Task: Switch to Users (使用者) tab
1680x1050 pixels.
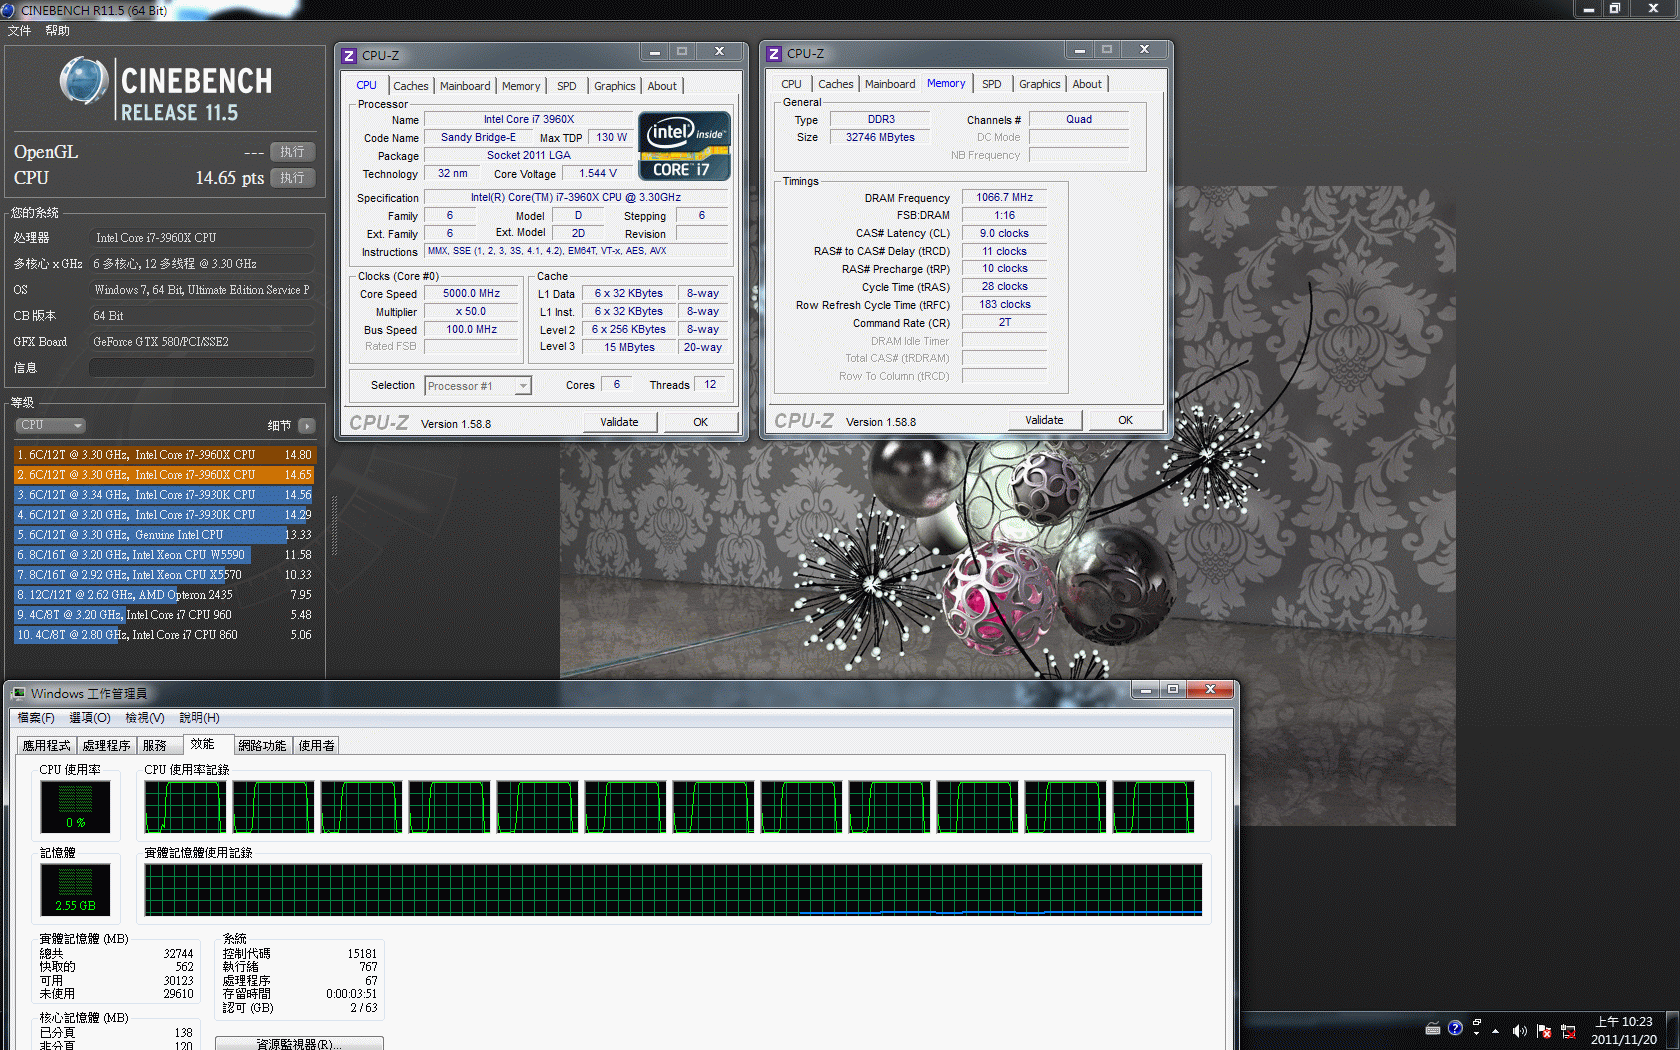Action: [316, 746]
